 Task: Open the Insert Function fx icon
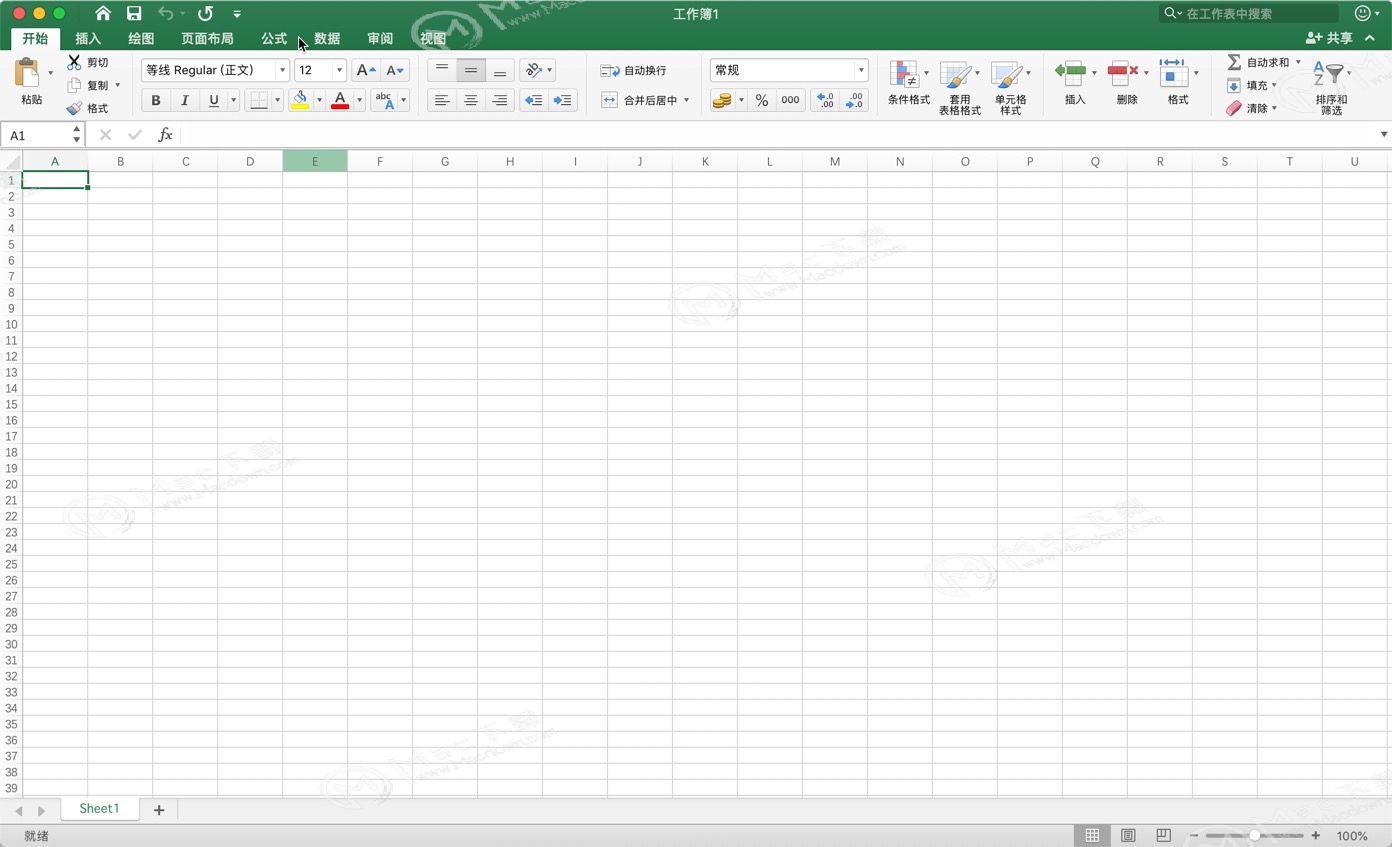pyautogui.click(x=166, y=135)
